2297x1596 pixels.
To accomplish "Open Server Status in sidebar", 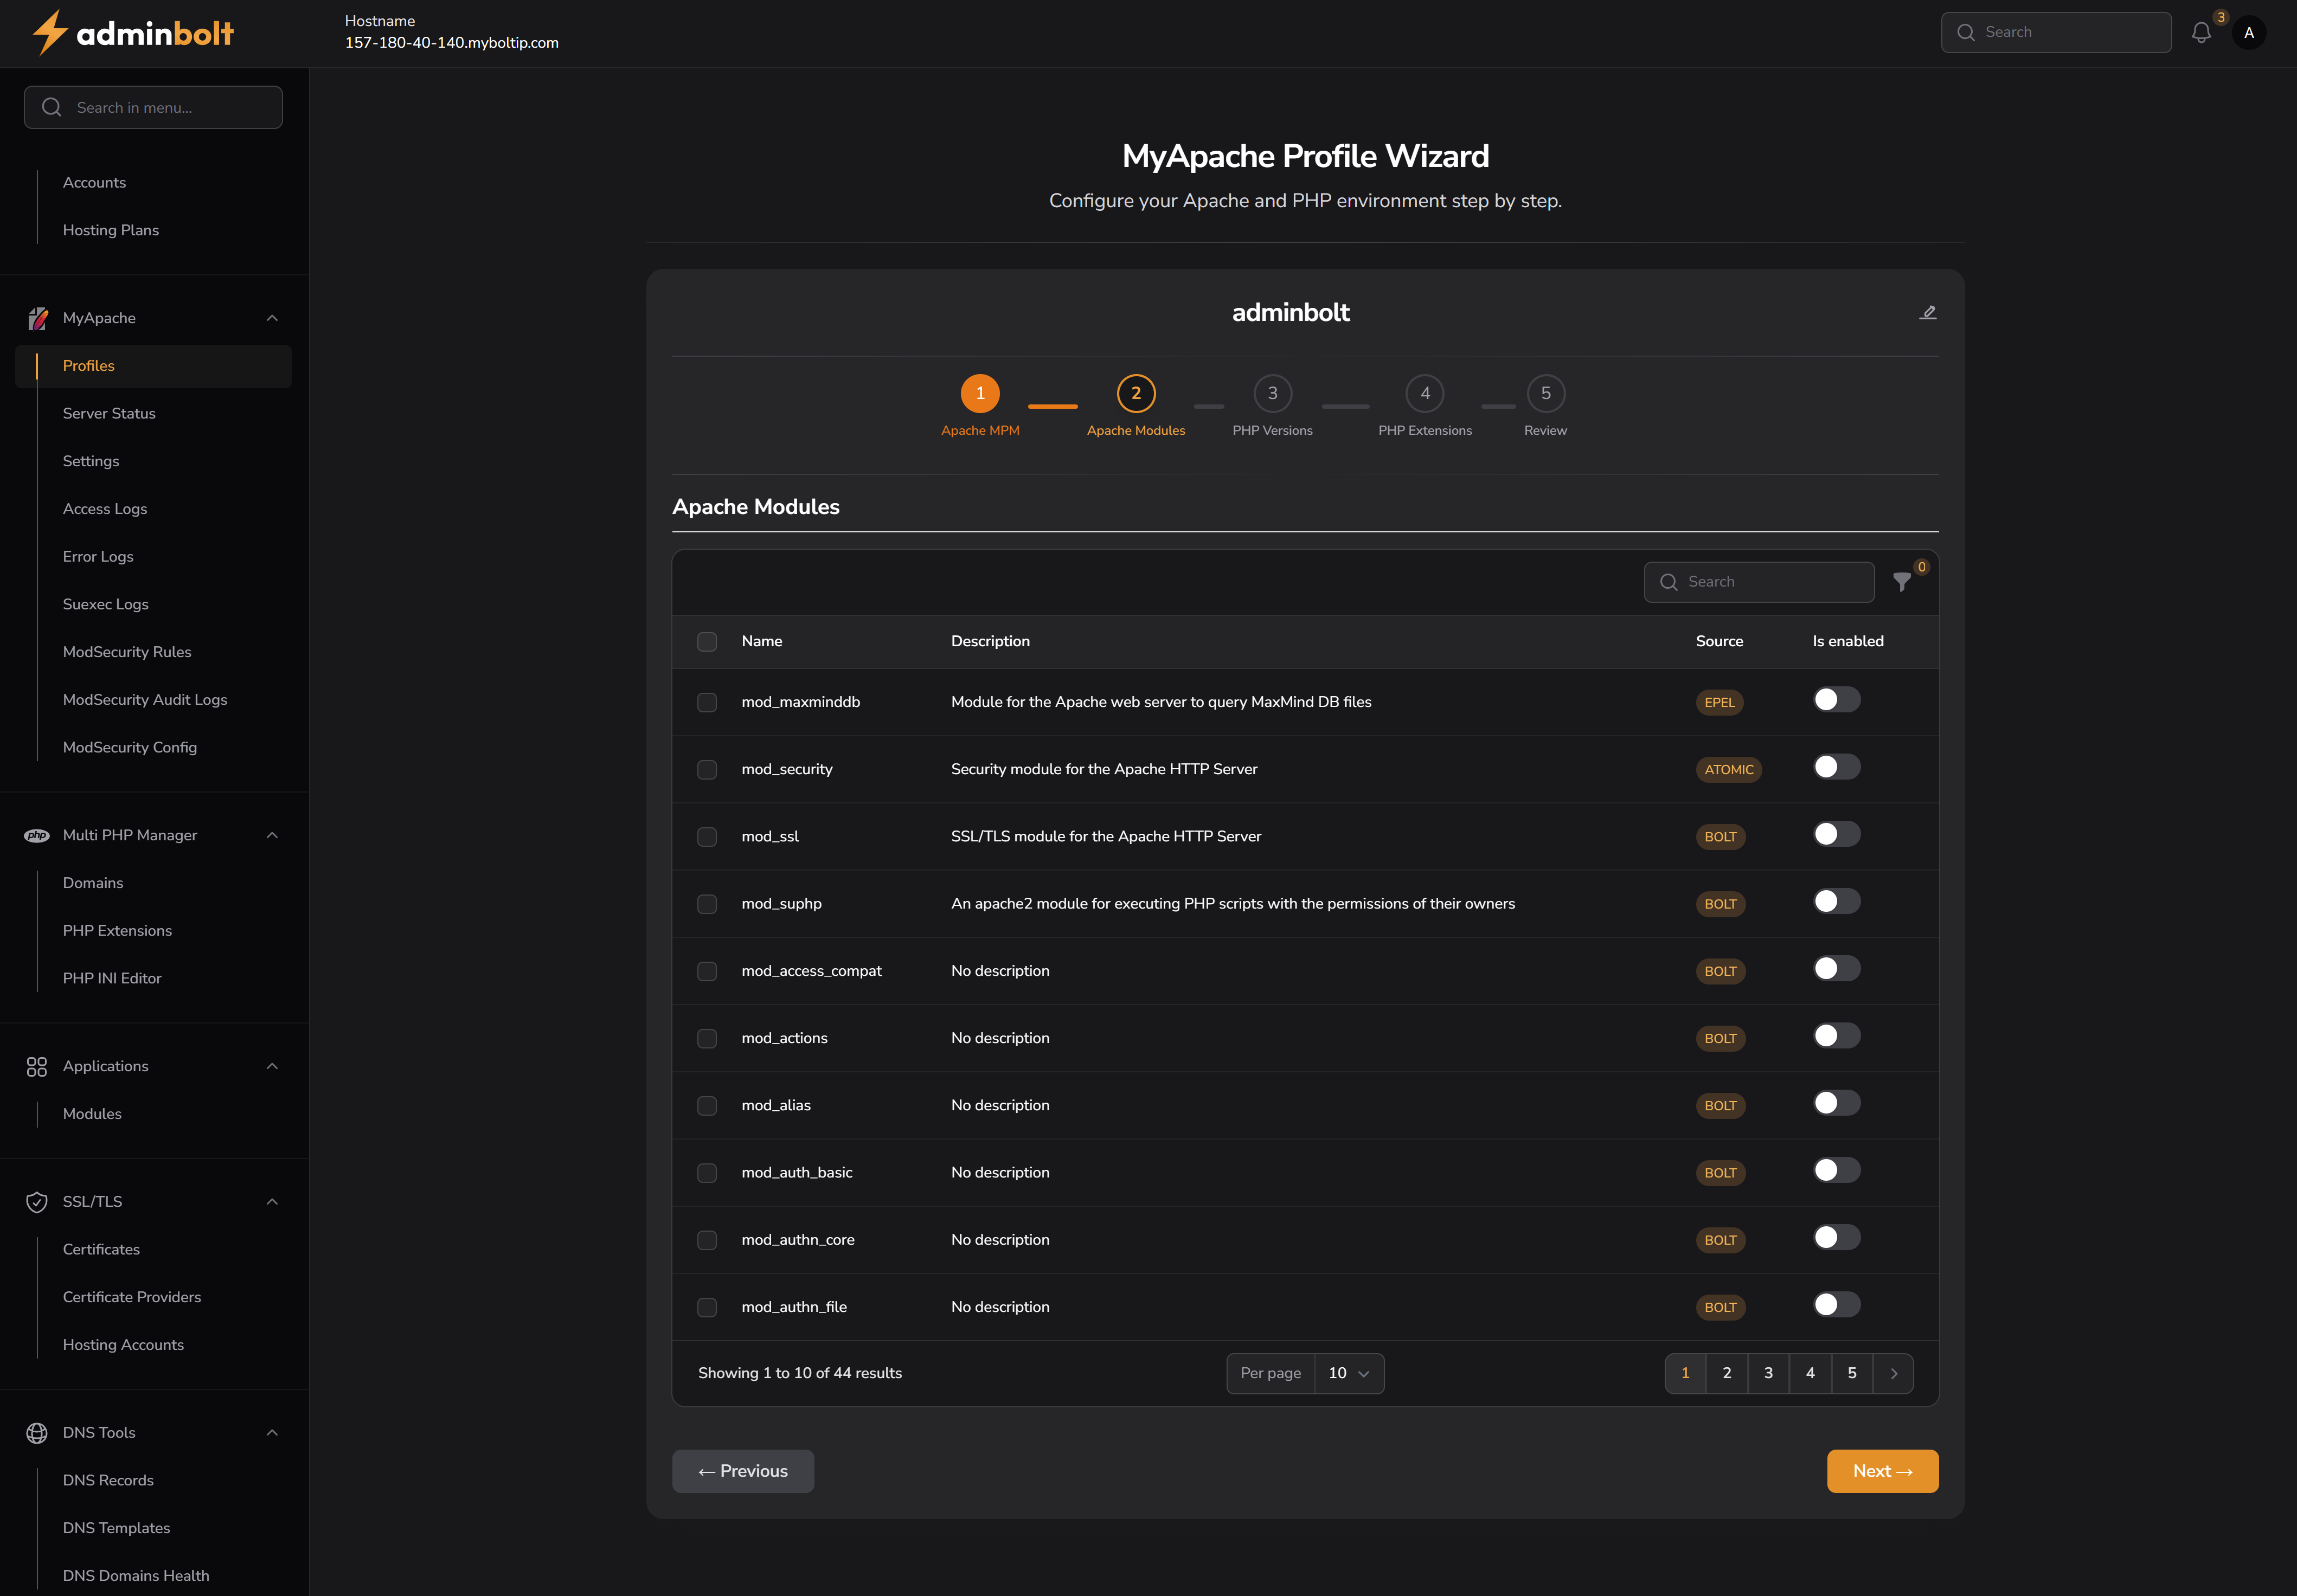I will click(109, 413).
